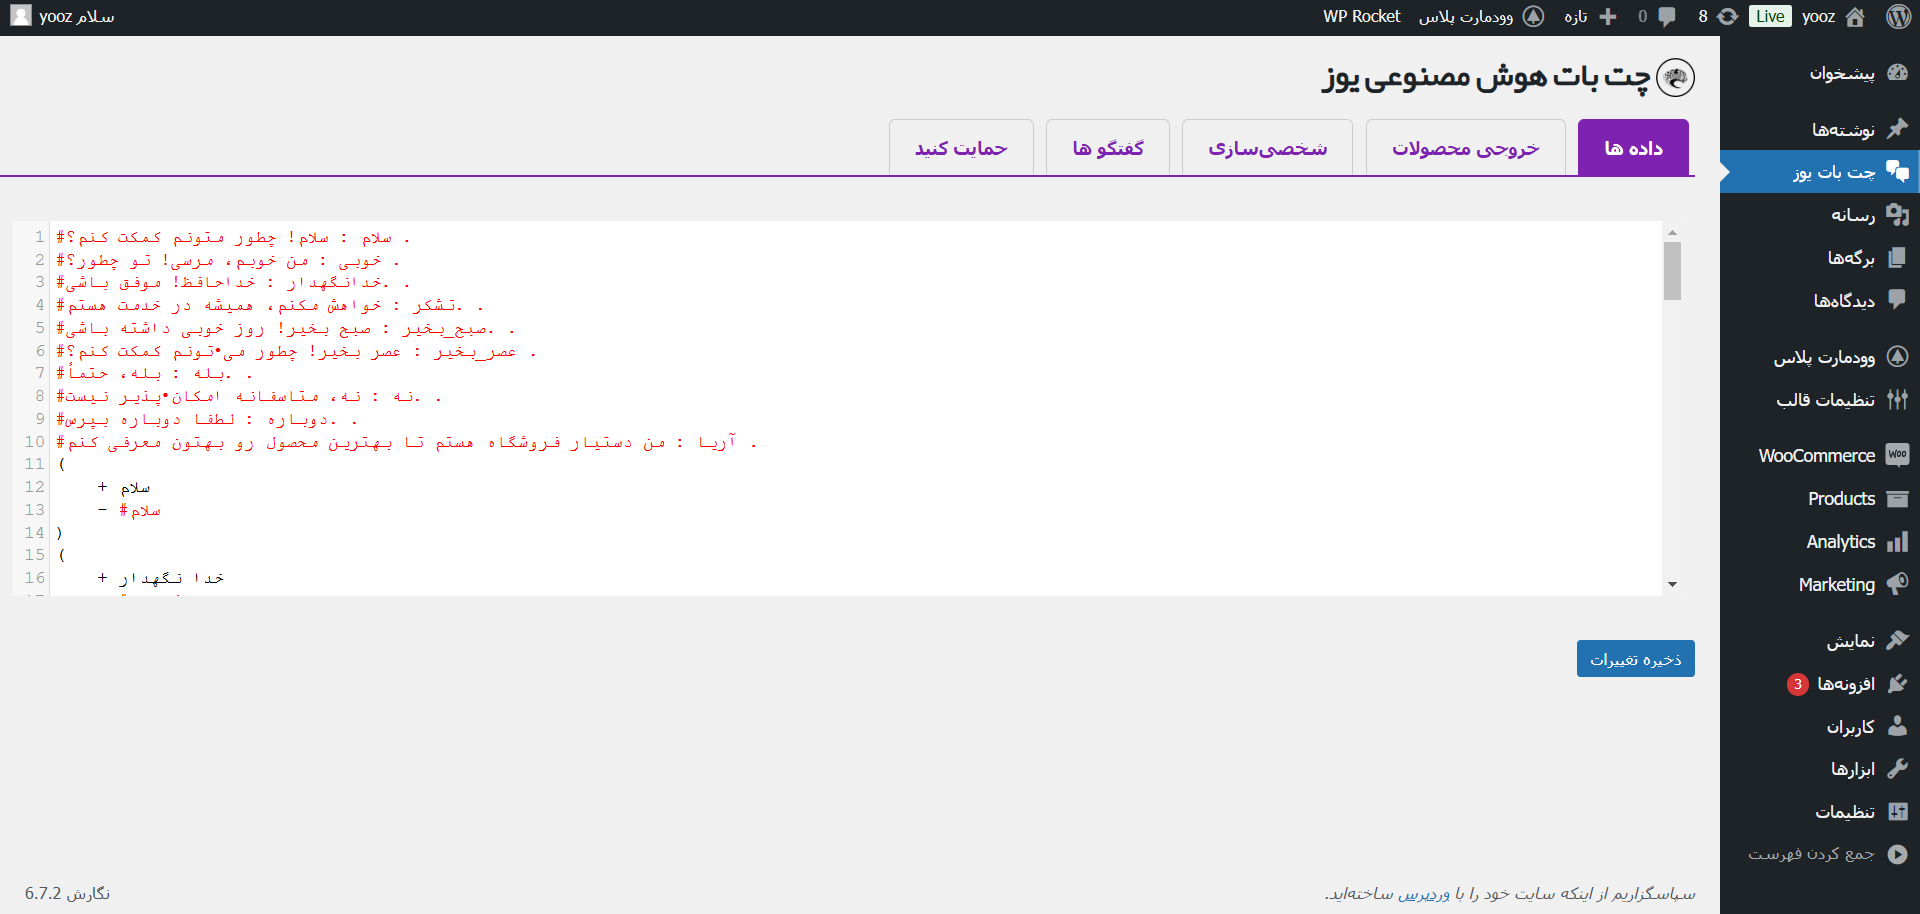Open the برگه‌ها pages icon
This screenshot has width=1920, height=914.
pyautogui.click(x=1897, y=257)
